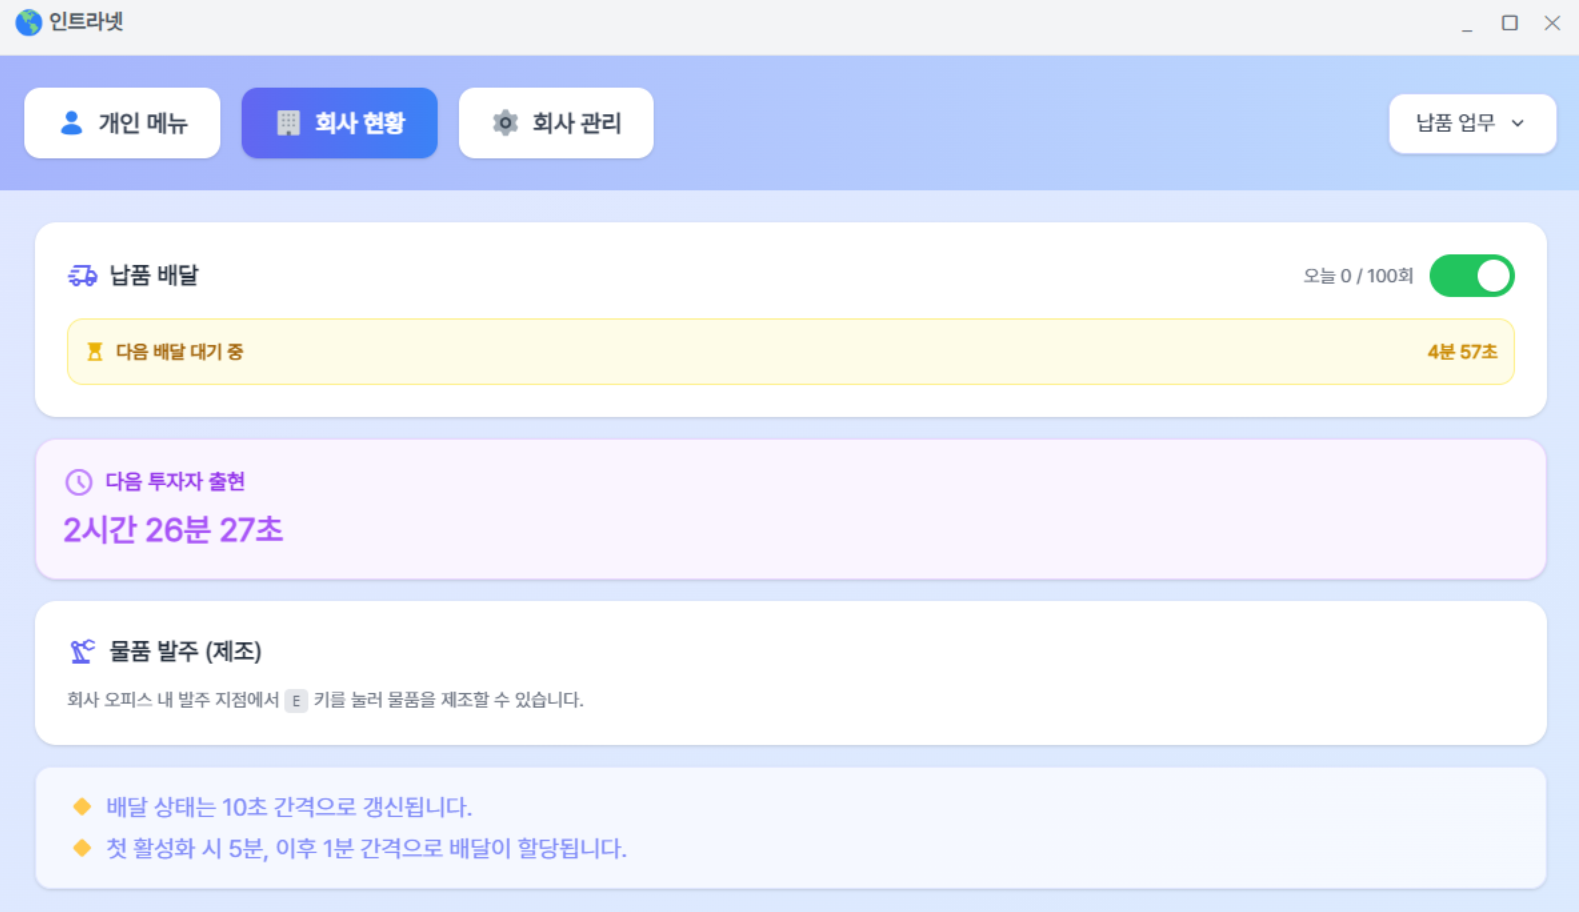Click the E key badge in instructions
The image size is (1579, 912).
296,701
